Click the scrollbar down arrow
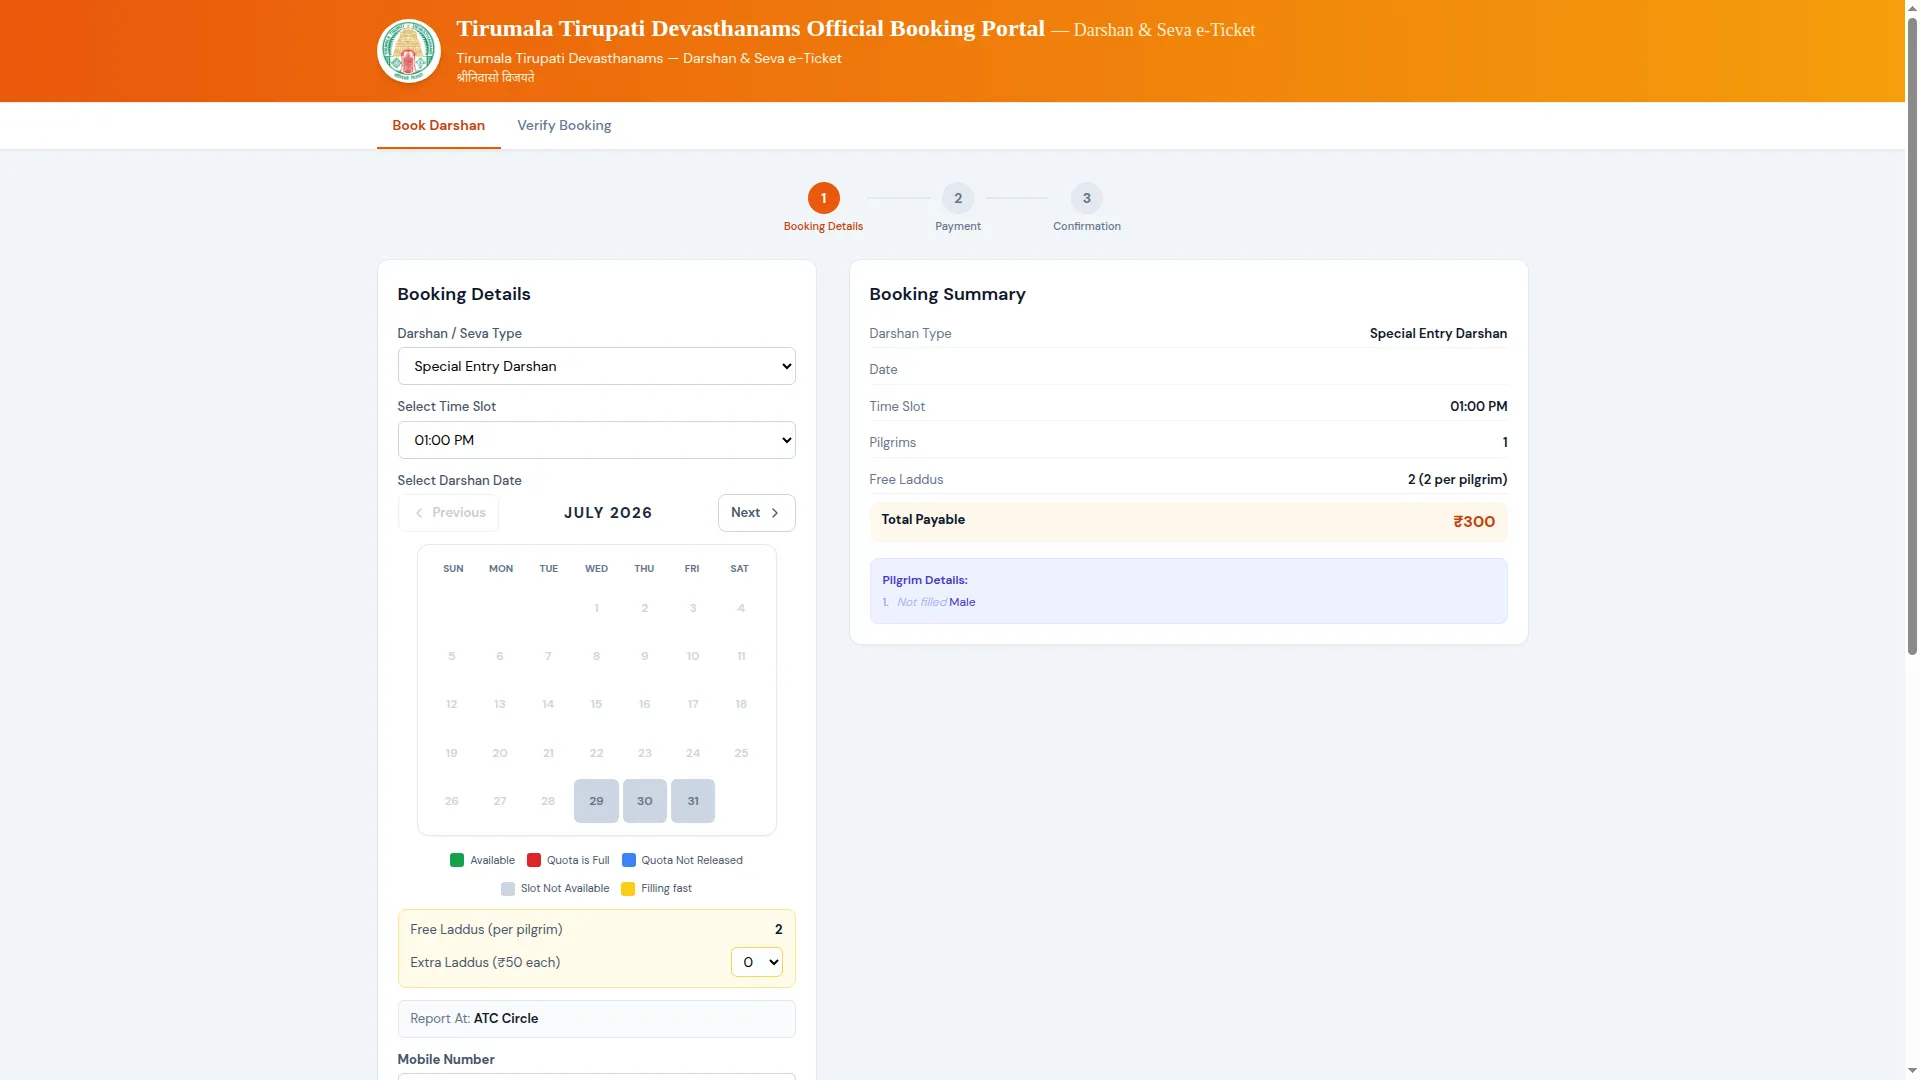This screenshot has width=1920, height=1080. click(x=1912, y=1072)
